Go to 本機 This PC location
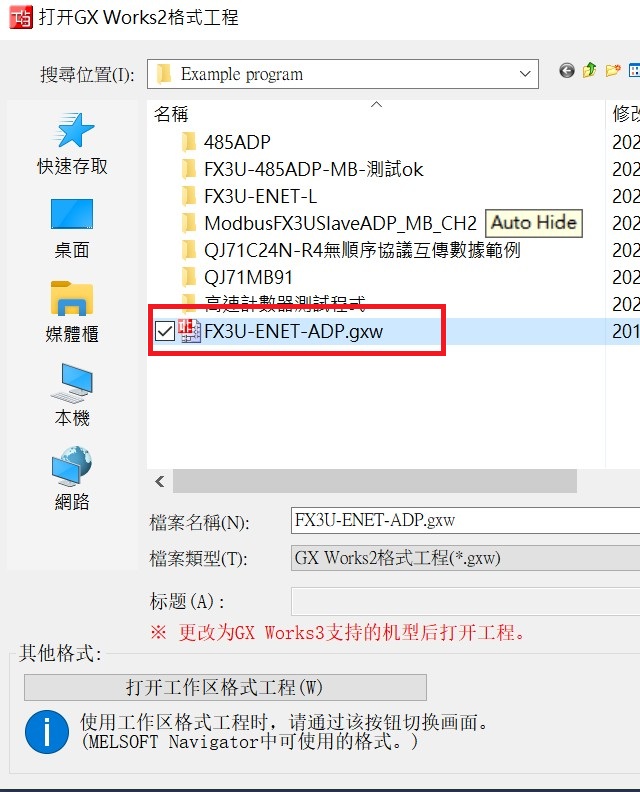Screen dimensions: 640x792 tap(72, 395)
